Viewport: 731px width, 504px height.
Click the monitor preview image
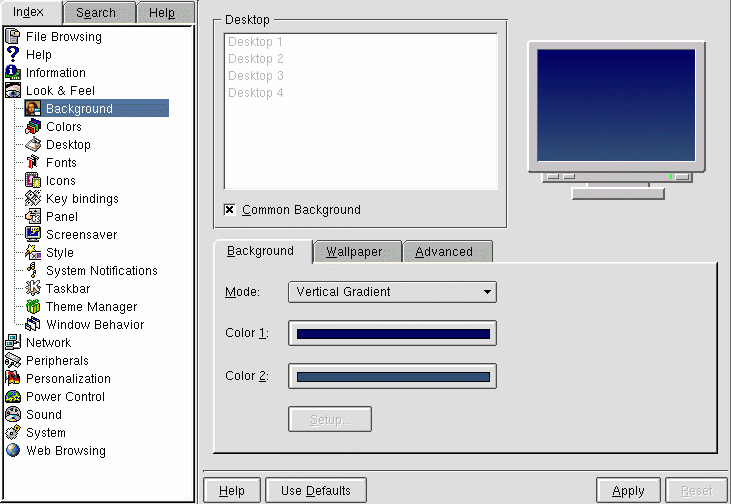617,108
